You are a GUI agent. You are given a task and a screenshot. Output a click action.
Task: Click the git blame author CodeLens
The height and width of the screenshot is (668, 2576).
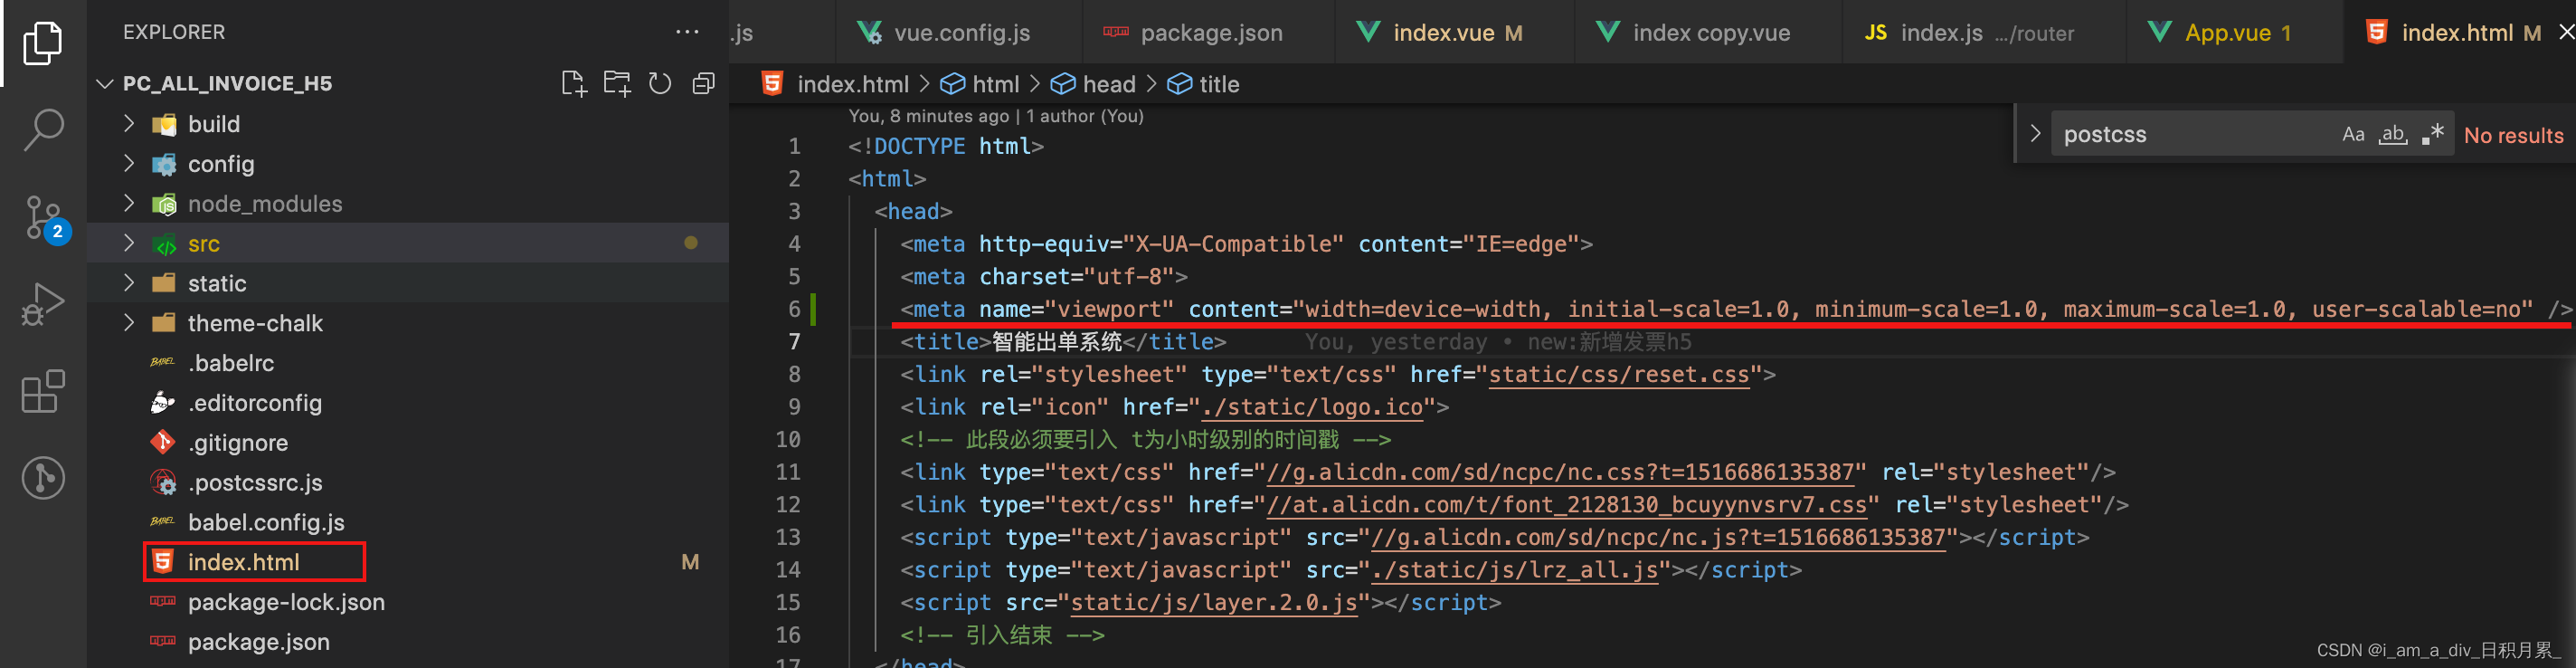996,116
